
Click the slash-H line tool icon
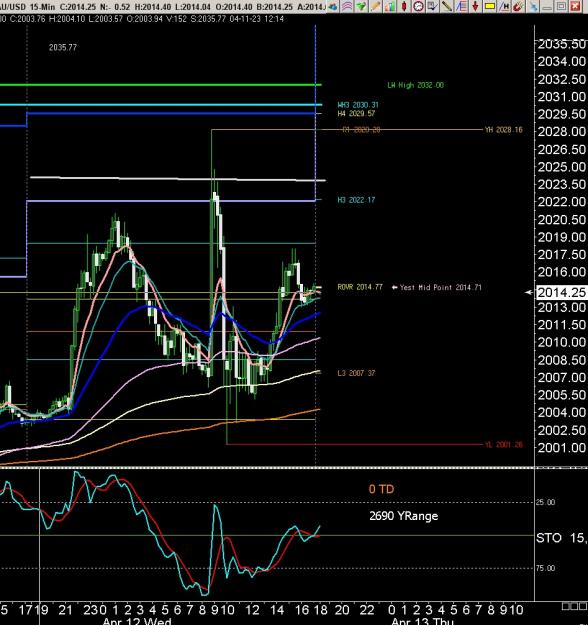(x=504, y=6)
